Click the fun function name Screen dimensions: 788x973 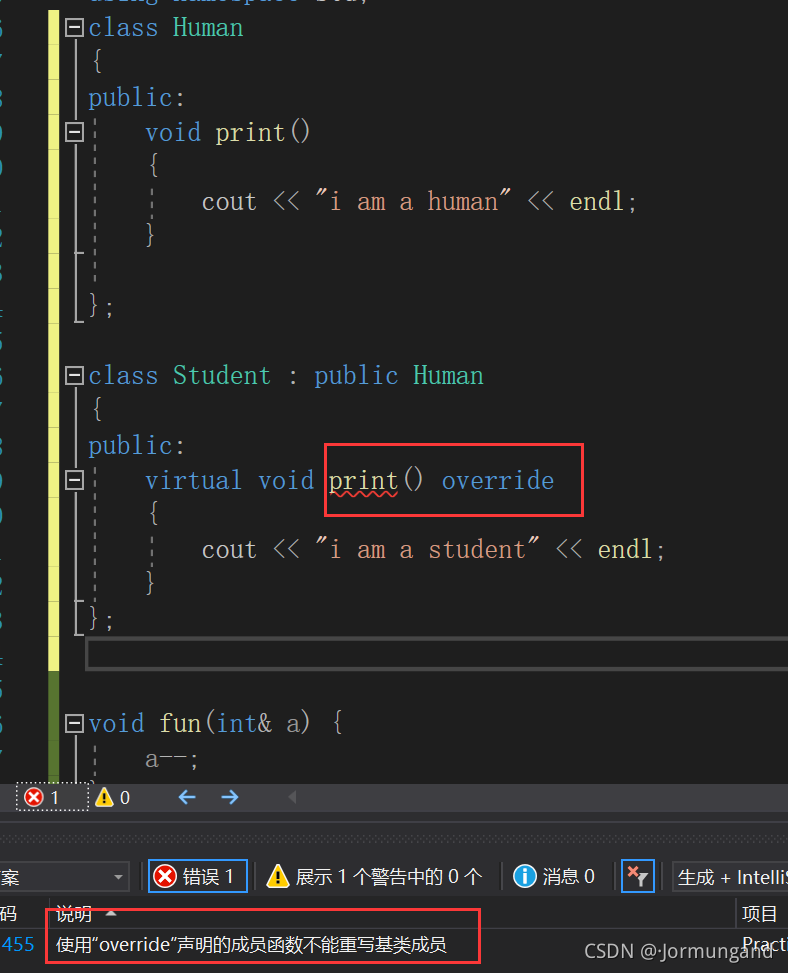tap(180, 724)
